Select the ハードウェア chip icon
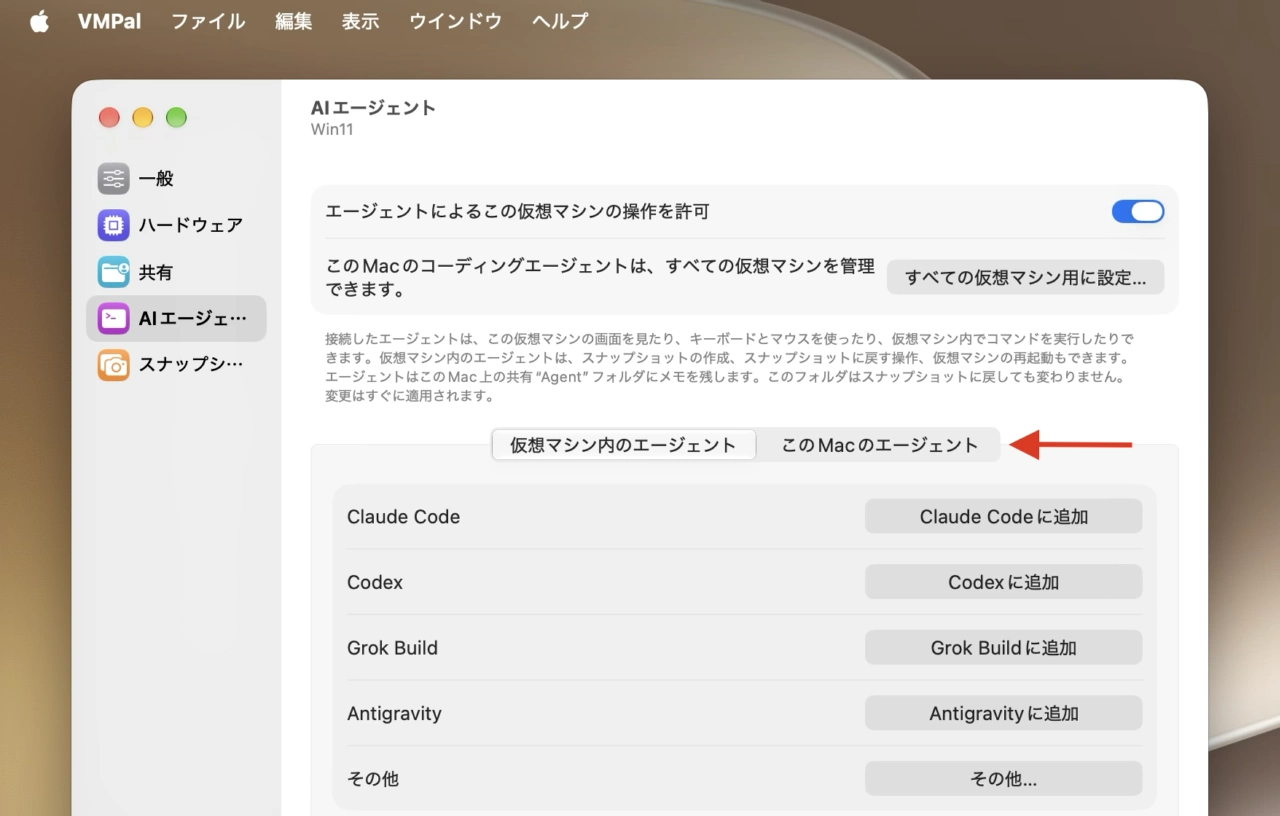The height and width of the screenshot is (816, 1280). click(113, 225)
